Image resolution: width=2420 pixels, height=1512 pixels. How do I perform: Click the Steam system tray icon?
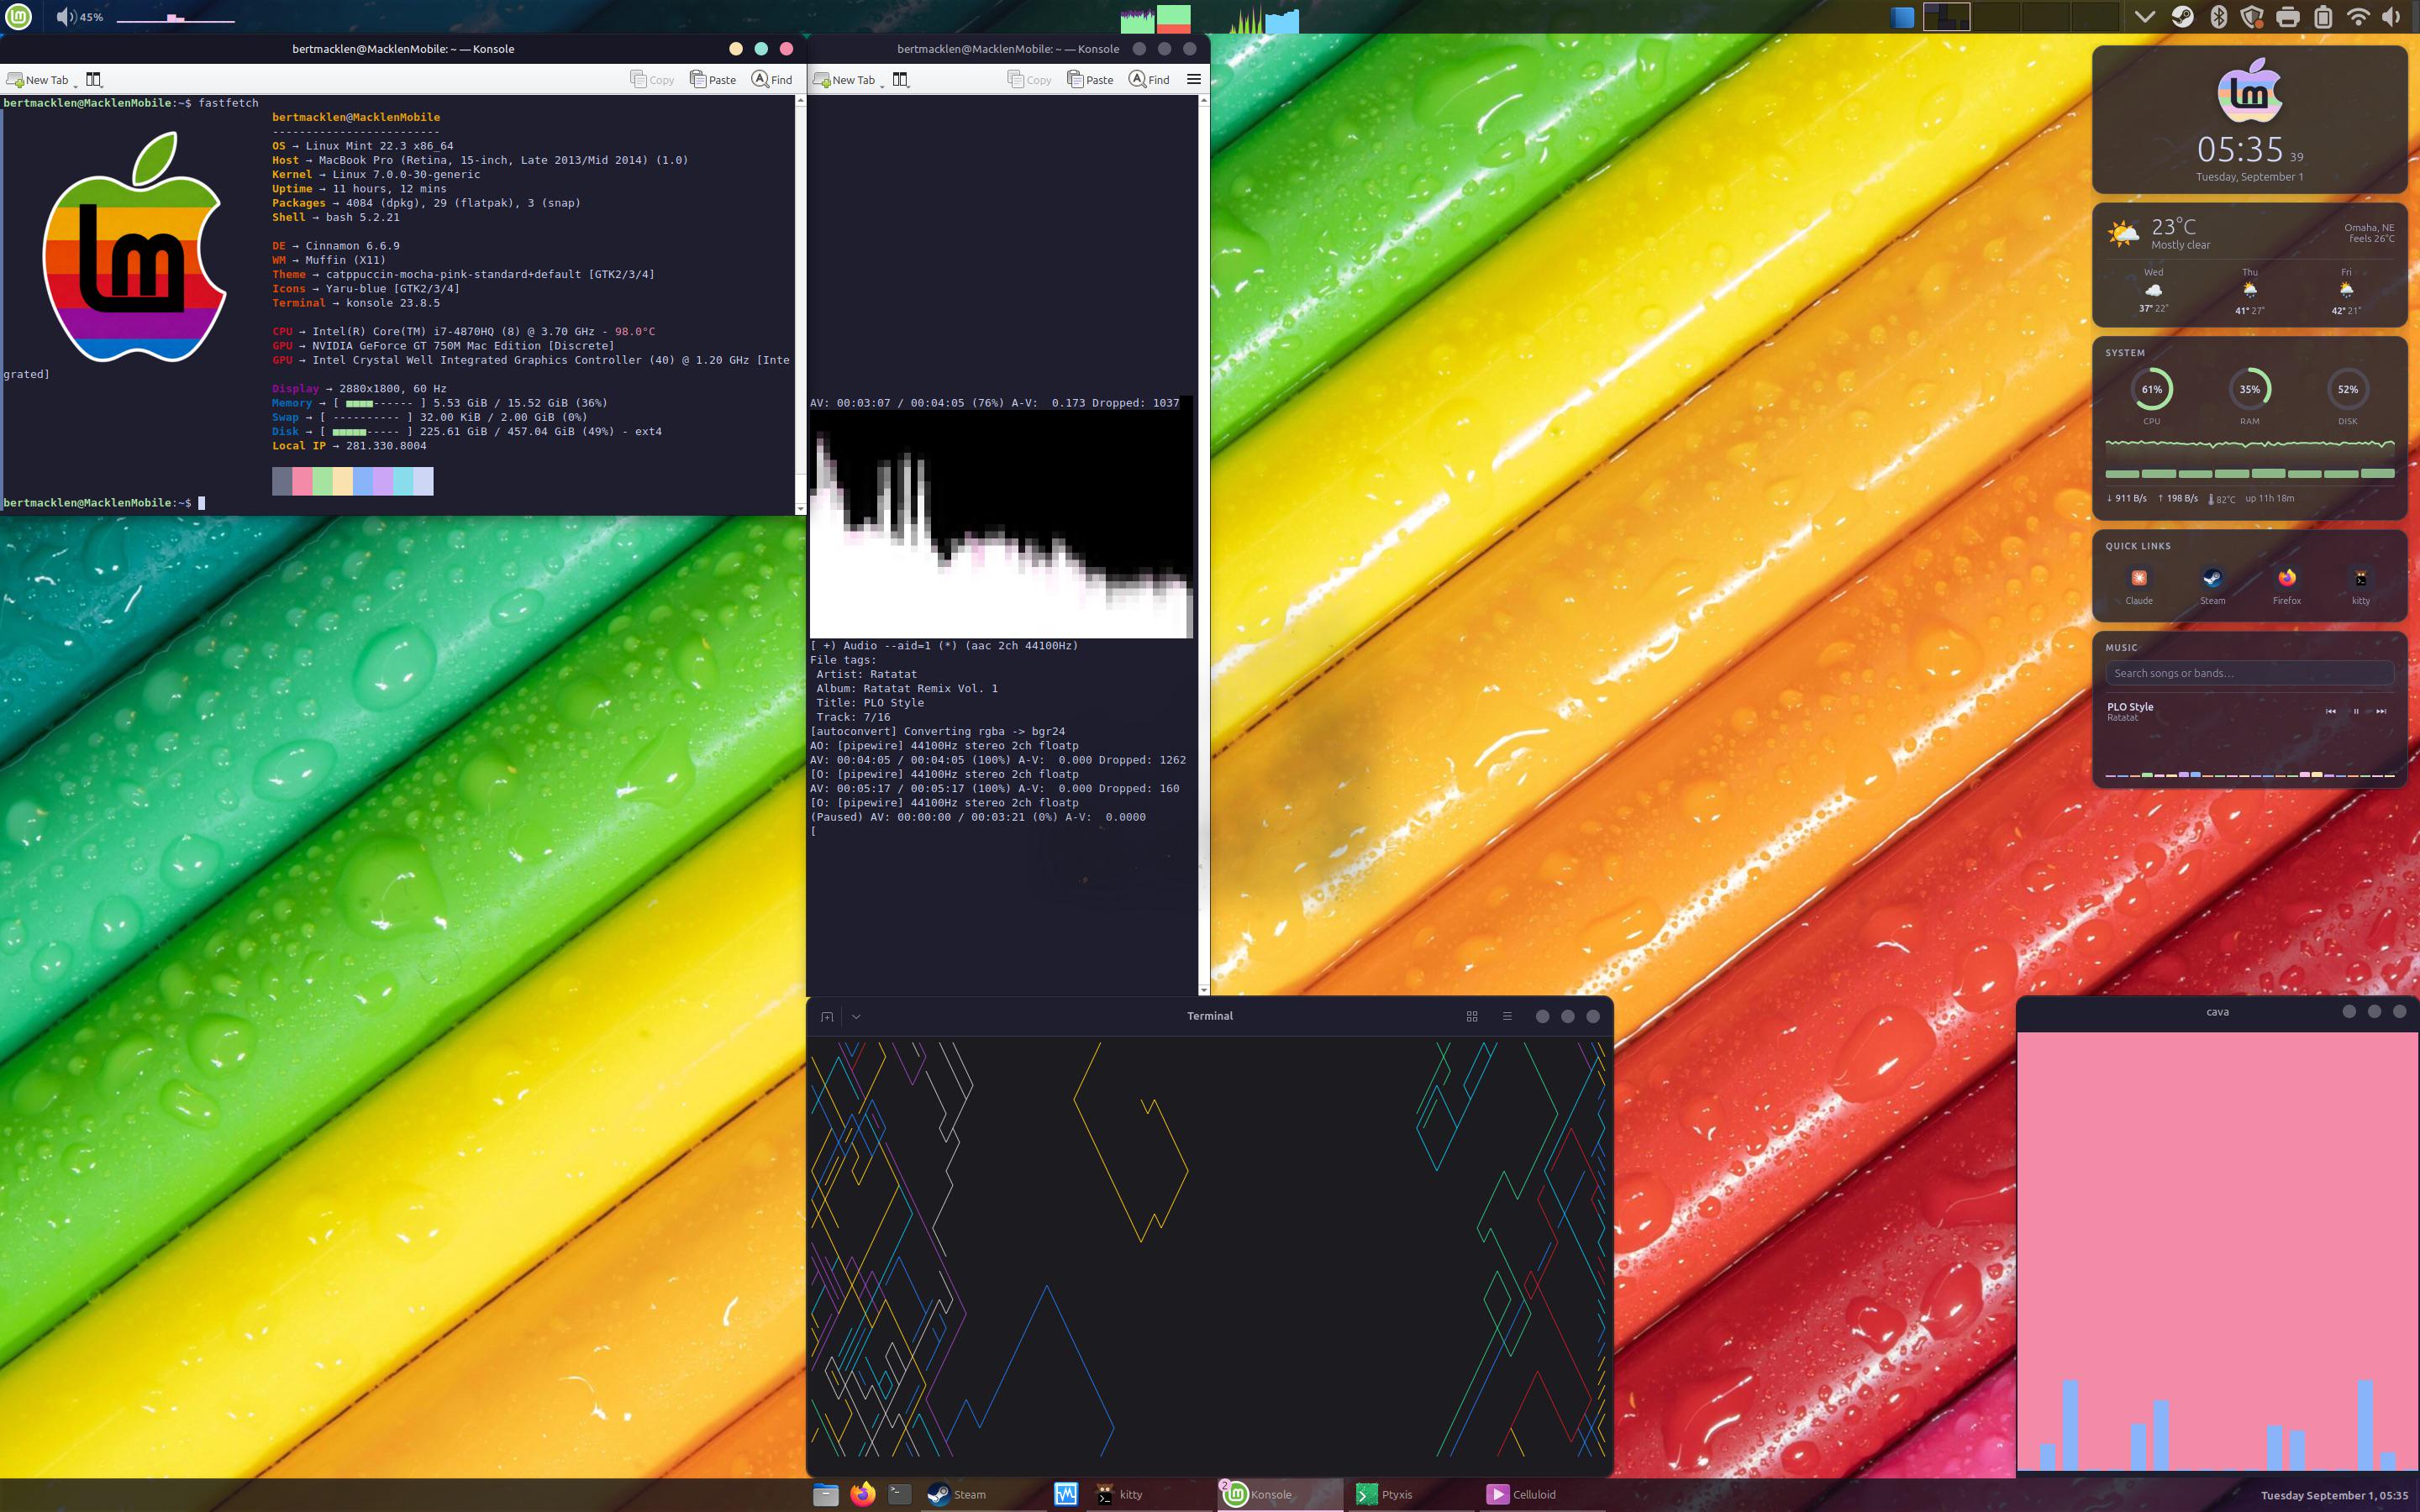2182,17
